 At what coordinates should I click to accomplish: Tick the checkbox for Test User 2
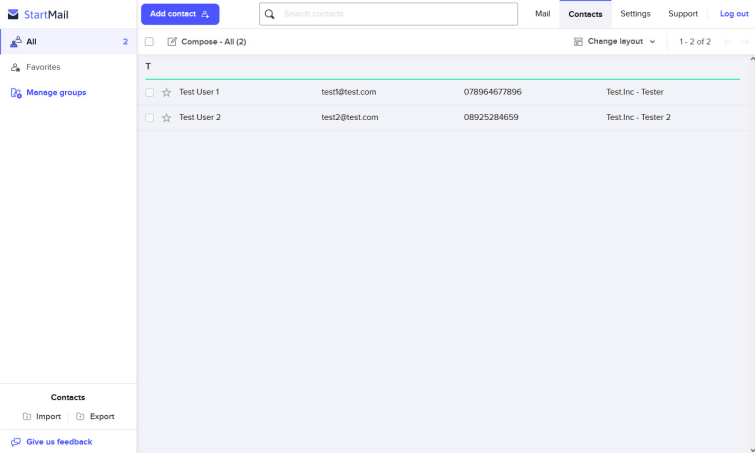point(149,118)
